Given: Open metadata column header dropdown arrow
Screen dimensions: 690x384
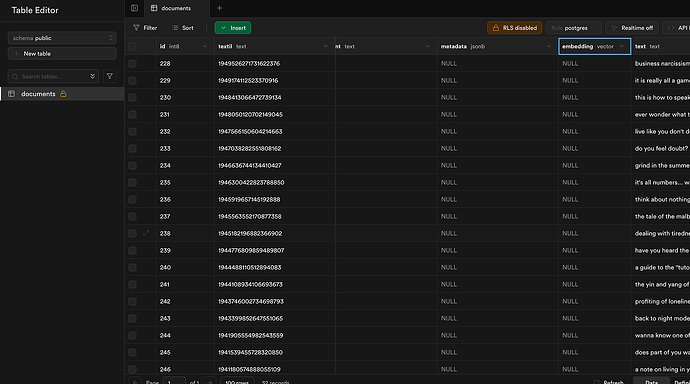Looking at the screenshot, I should [548, 46].
